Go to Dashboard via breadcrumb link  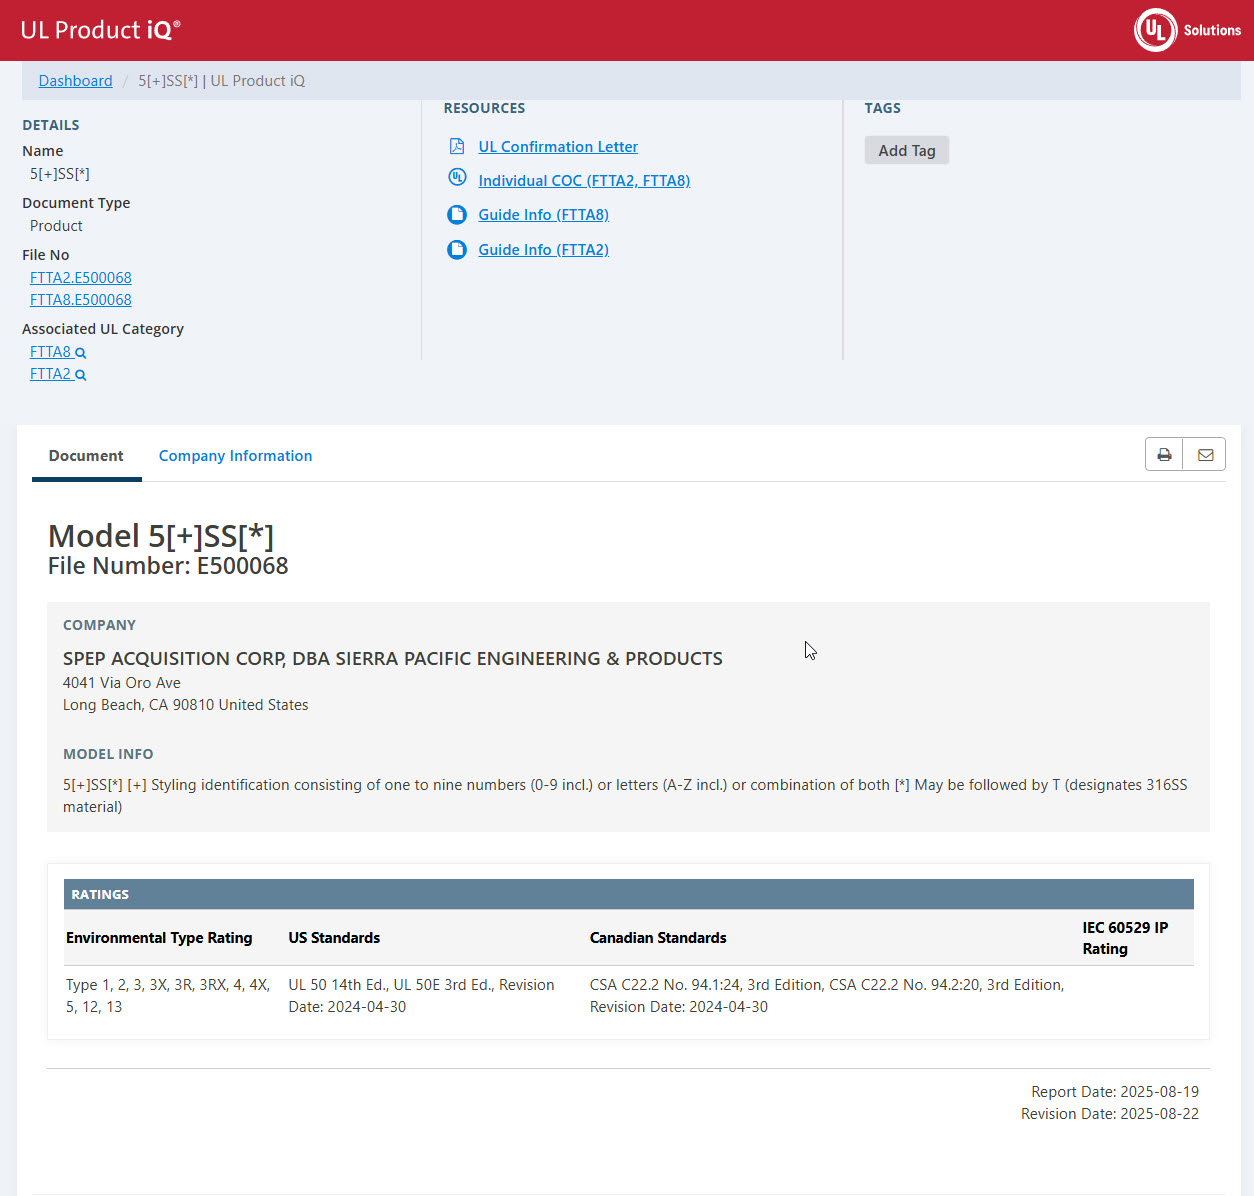[75, 81]
